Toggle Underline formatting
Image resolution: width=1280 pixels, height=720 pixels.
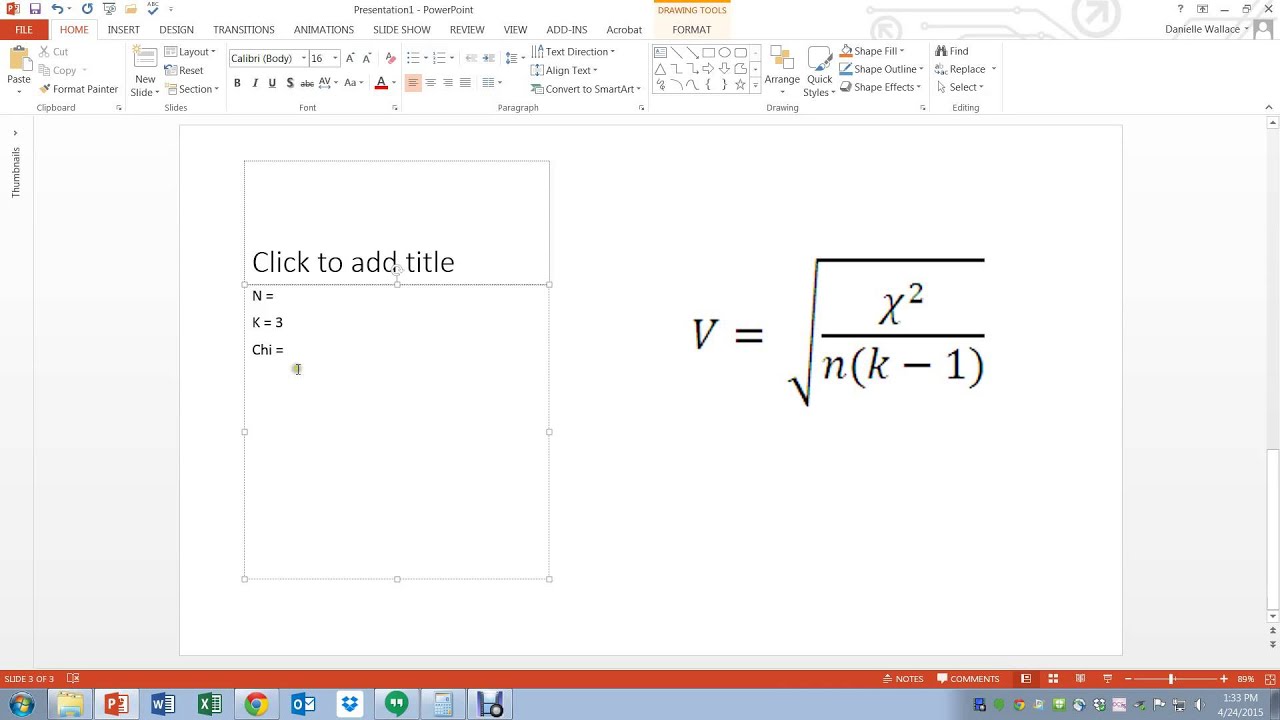(272, 83)
